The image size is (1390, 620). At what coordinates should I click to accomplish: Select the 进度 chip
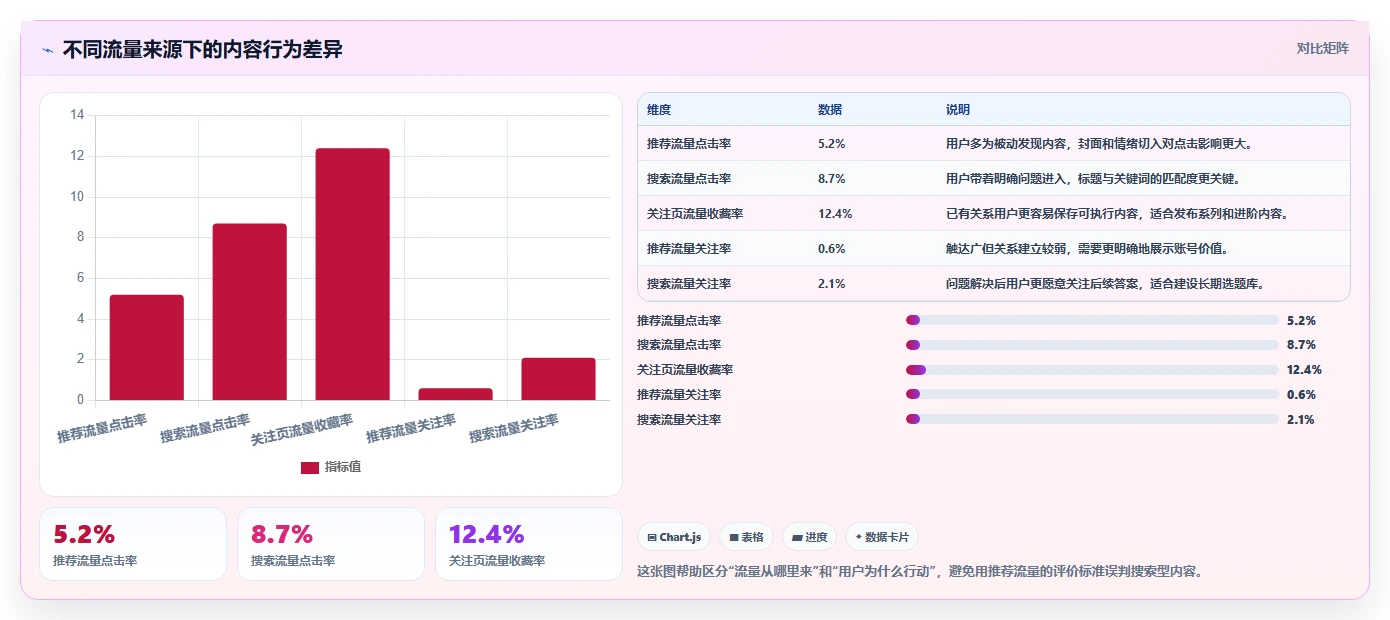point(809,537)
